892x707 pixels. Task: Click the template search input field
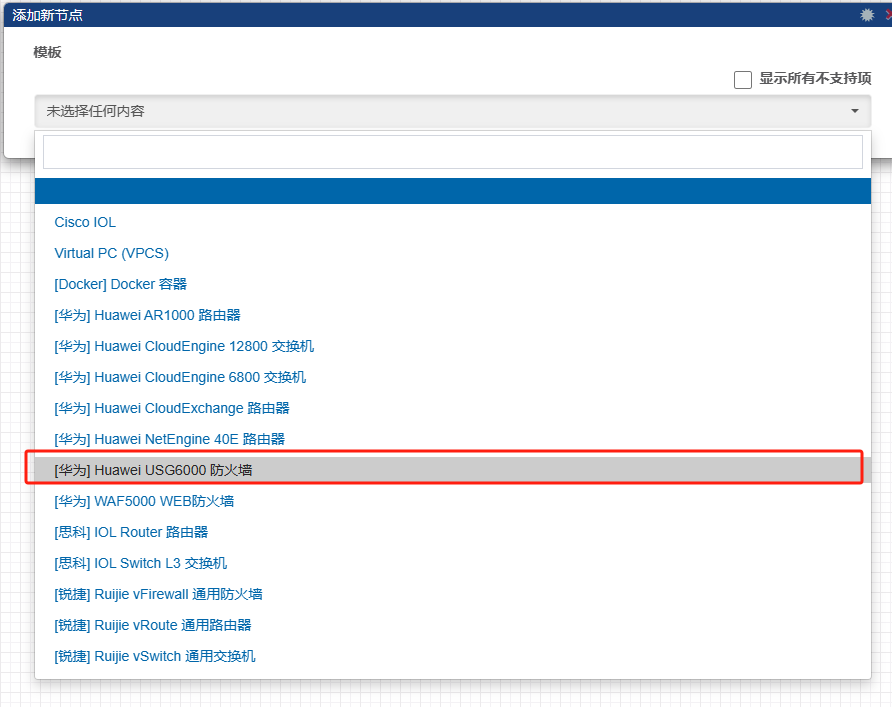(453, 152)
